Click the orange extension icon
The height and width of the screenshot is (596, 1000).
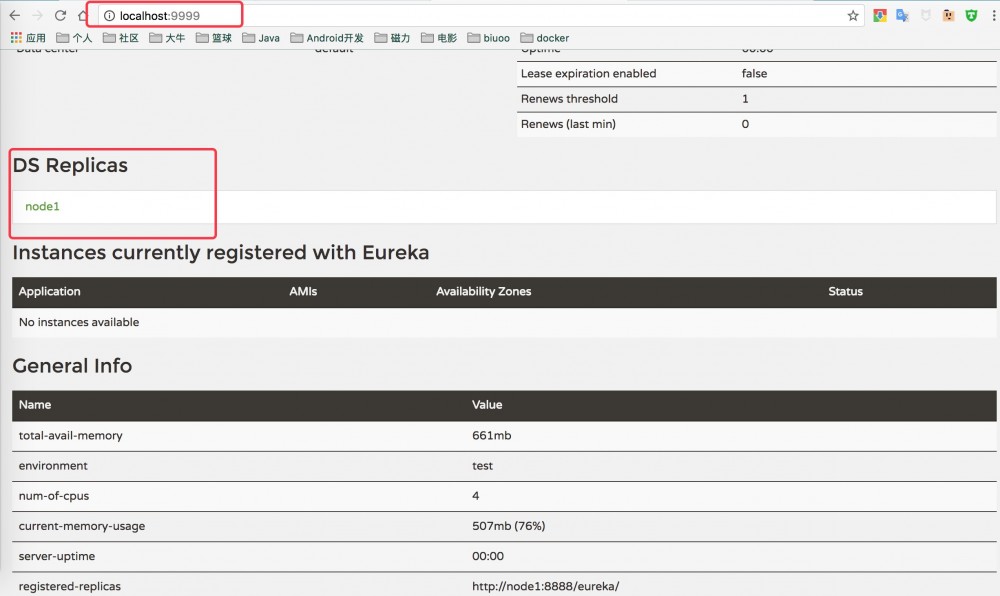pyautogui.click(x=948, y=16)
